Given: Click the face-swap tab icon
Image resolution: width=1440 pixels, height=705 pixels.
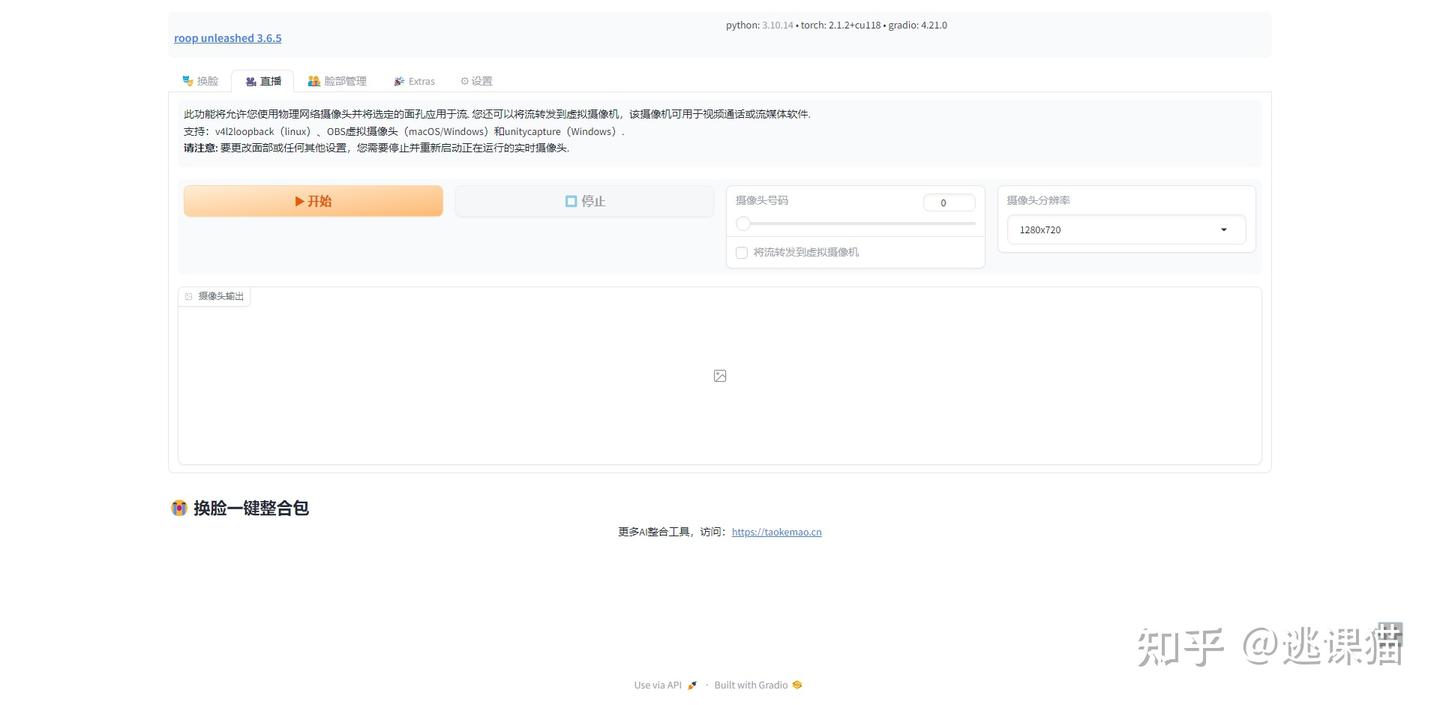Looking at the screenshot, I should point(188,81).
